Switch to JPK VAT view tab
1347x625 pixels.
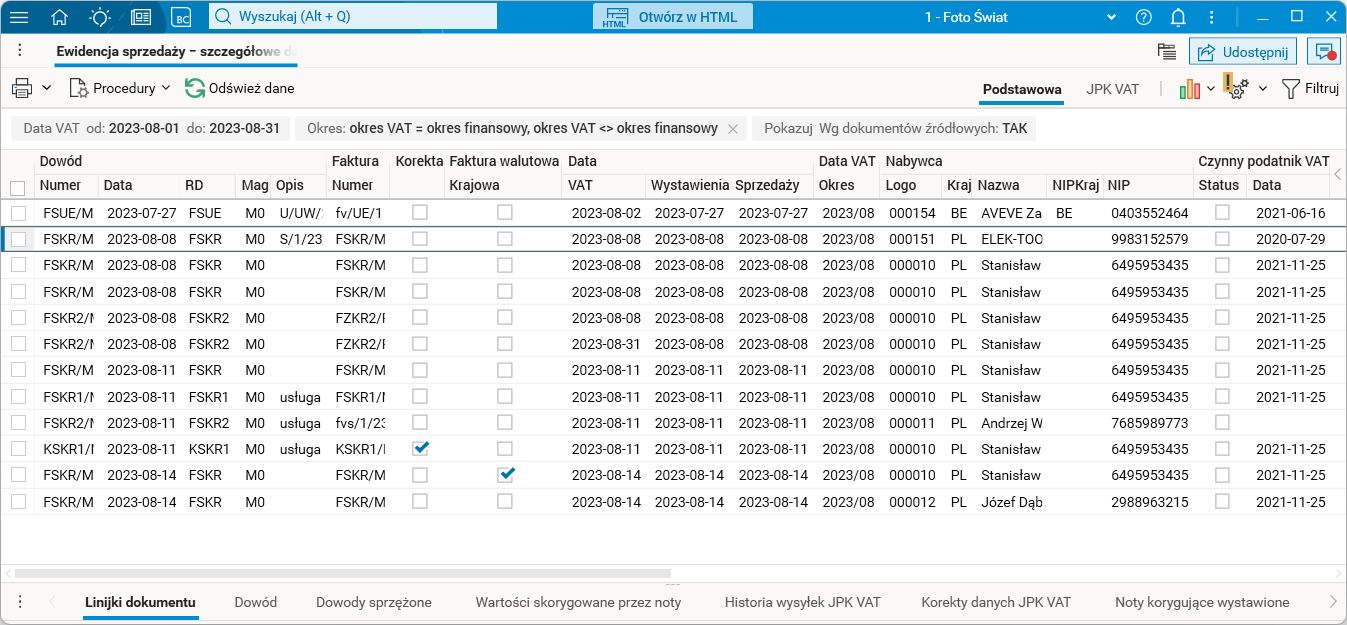pos(1113,89)
